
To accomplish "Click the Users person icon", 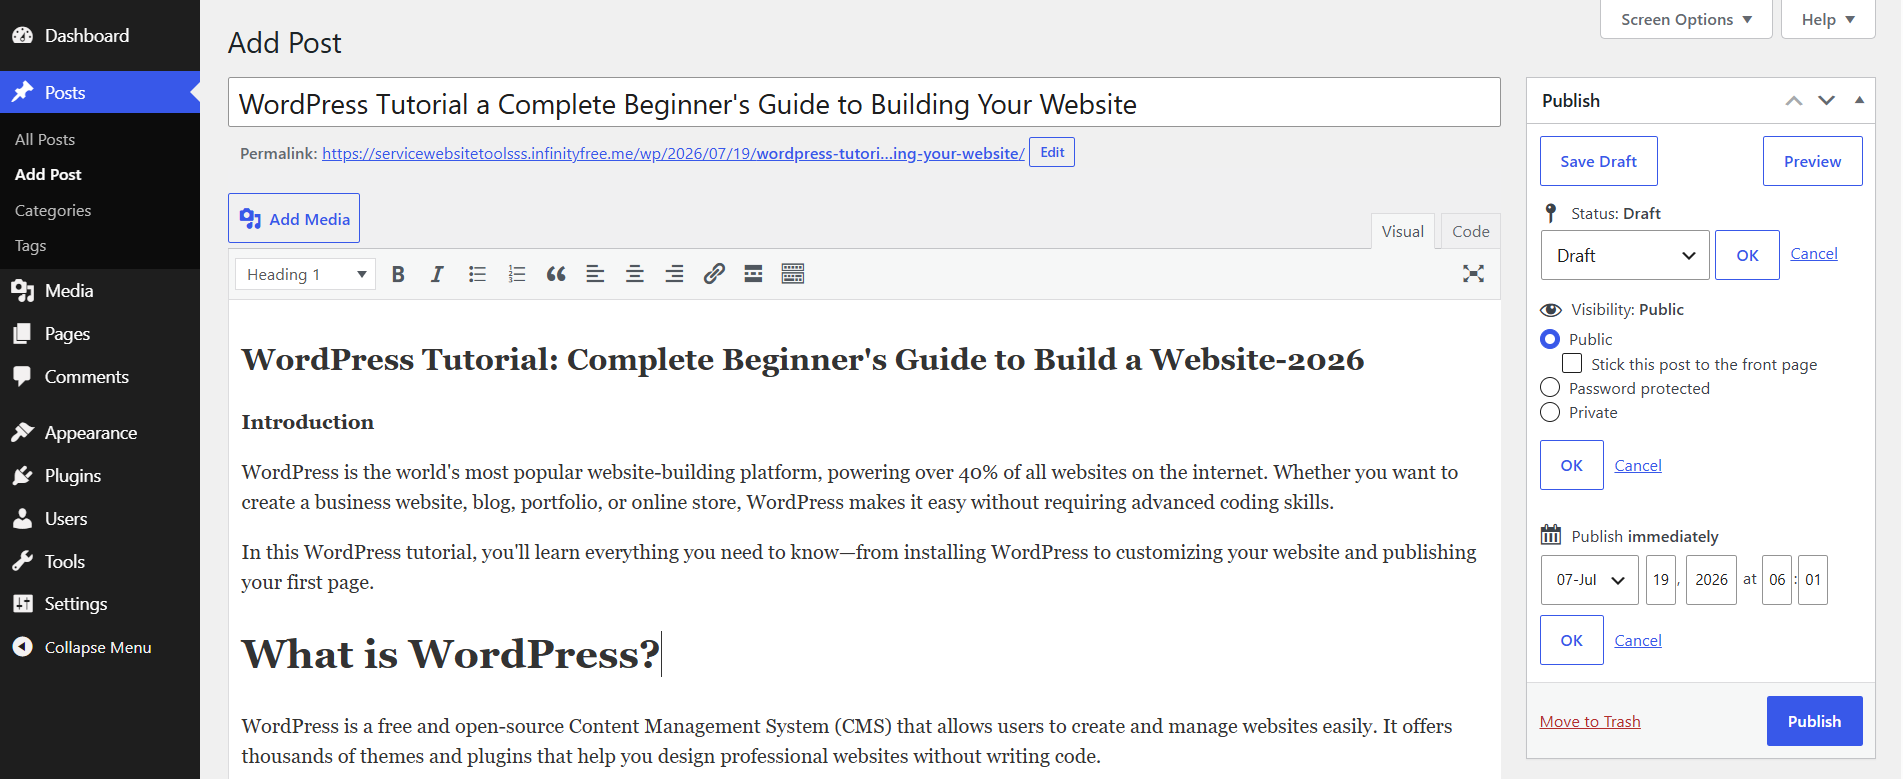I will (22, 518).
